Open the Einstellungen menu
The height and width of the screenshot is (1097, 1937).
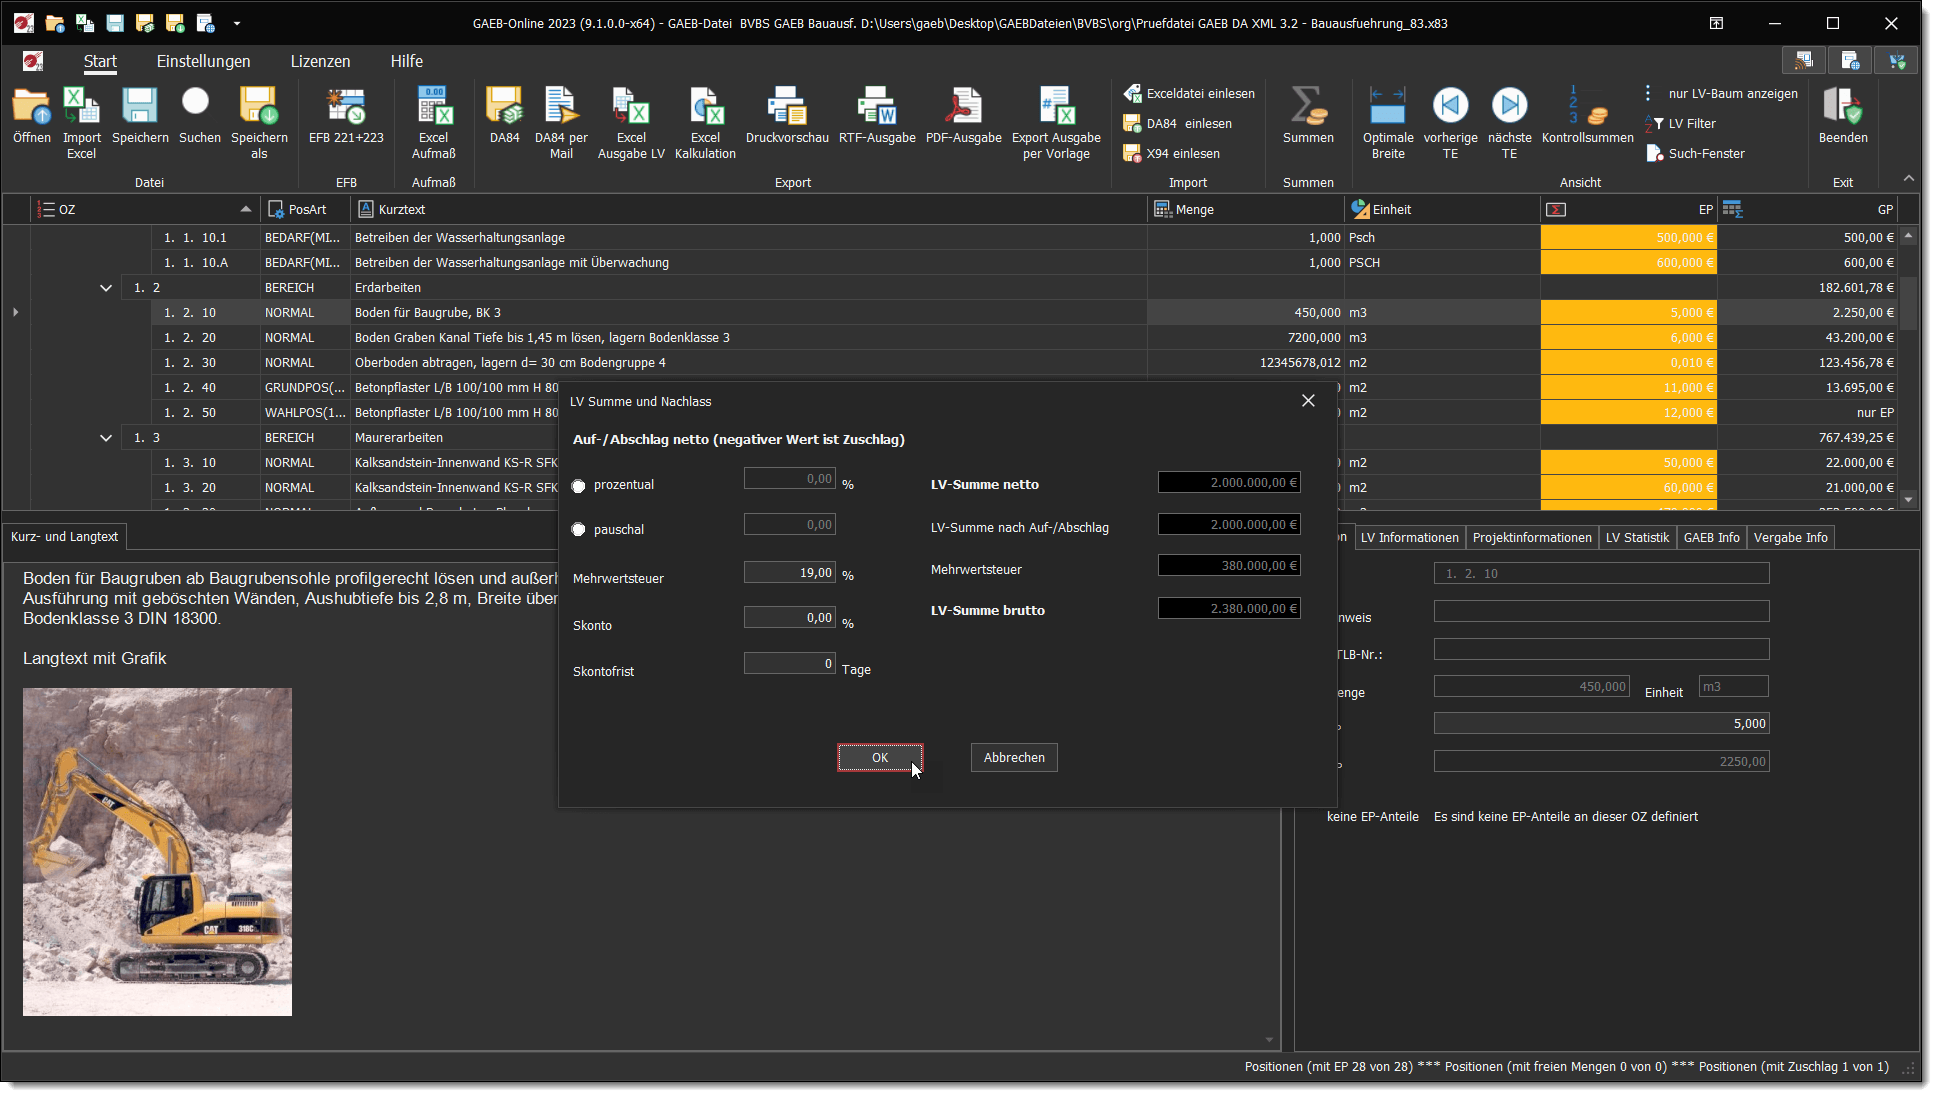coord(202,61)
